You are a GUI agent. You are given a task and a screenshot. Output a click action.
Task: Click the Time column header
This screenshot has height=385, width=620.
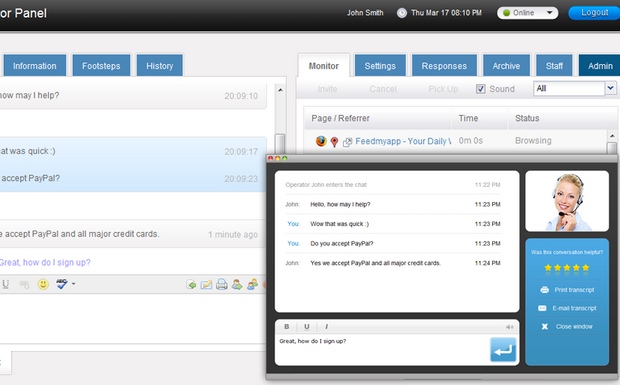tap(468, 118)
